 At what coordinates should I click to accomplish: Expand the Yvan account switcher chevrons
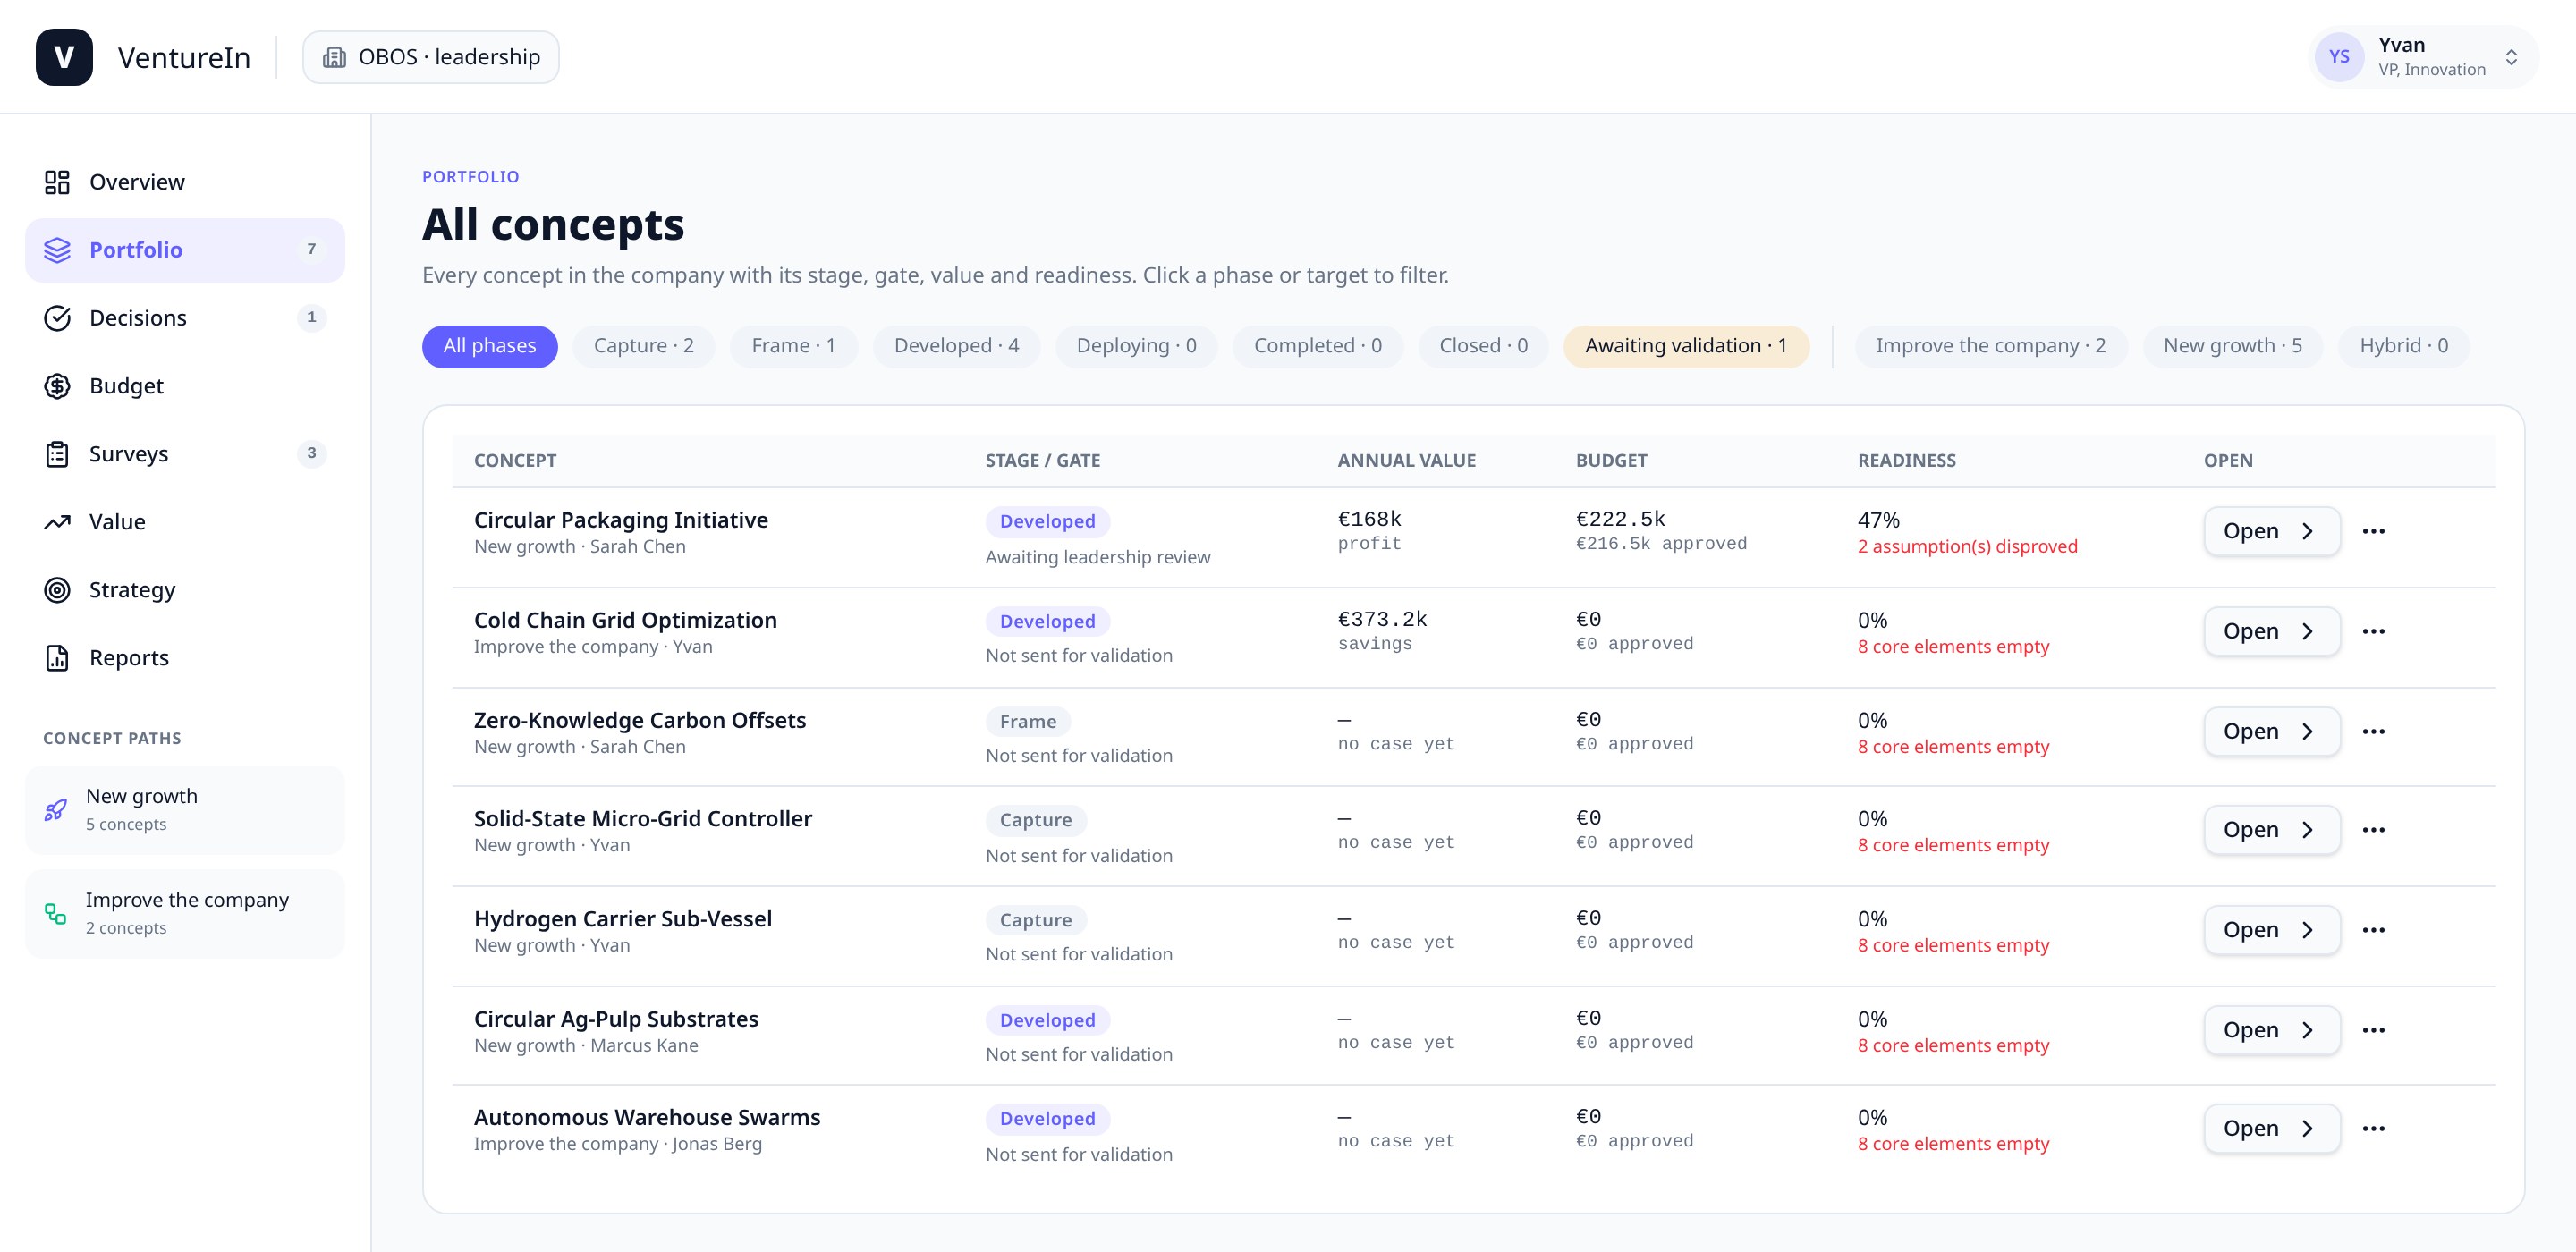click(x=2511, y=57)
